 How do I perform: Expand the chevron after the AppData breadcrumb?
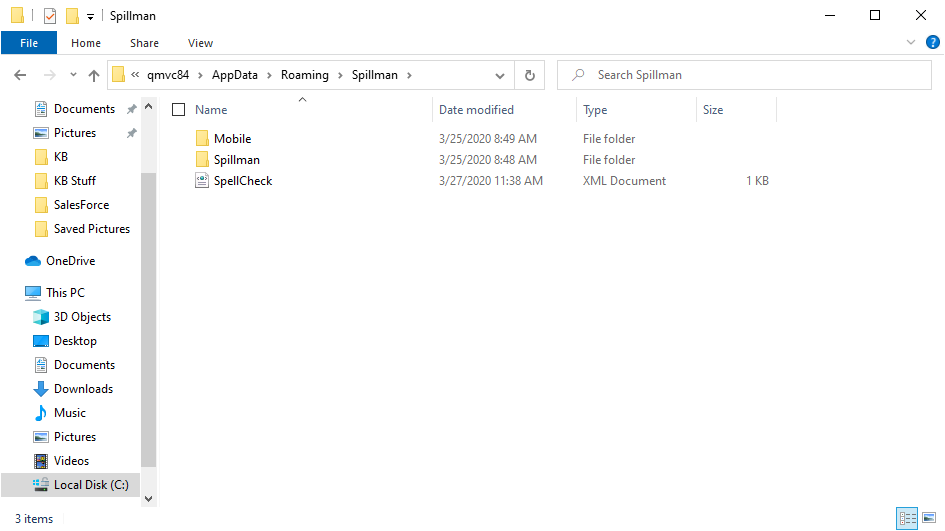(x=269, y=75)
